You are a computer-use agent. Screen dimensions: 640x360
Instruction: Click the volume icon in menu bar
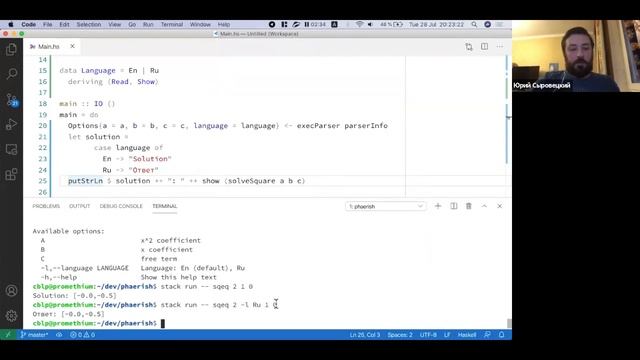pos(371,24)
